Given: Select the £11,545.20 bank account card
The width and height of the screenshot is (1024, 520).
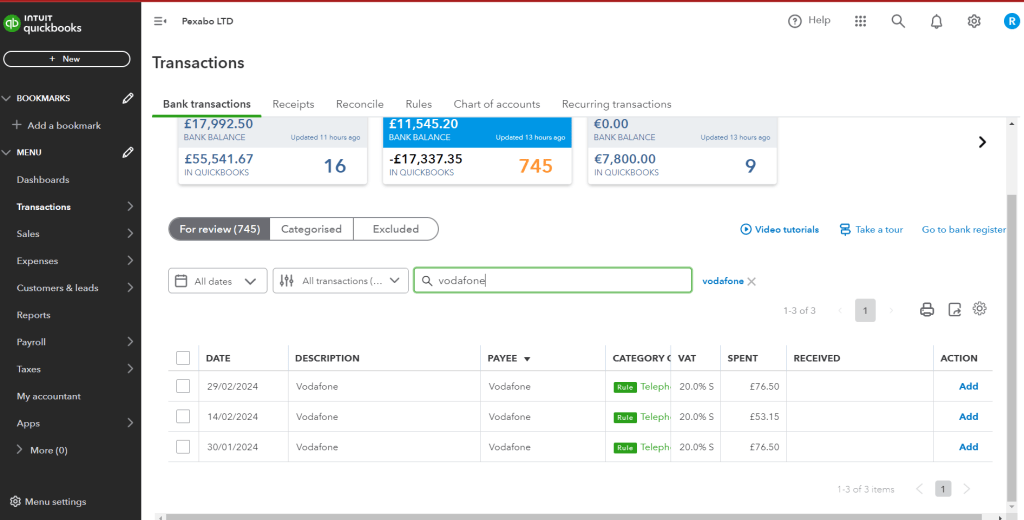Looking at the screenshot, I should (477, 151).
